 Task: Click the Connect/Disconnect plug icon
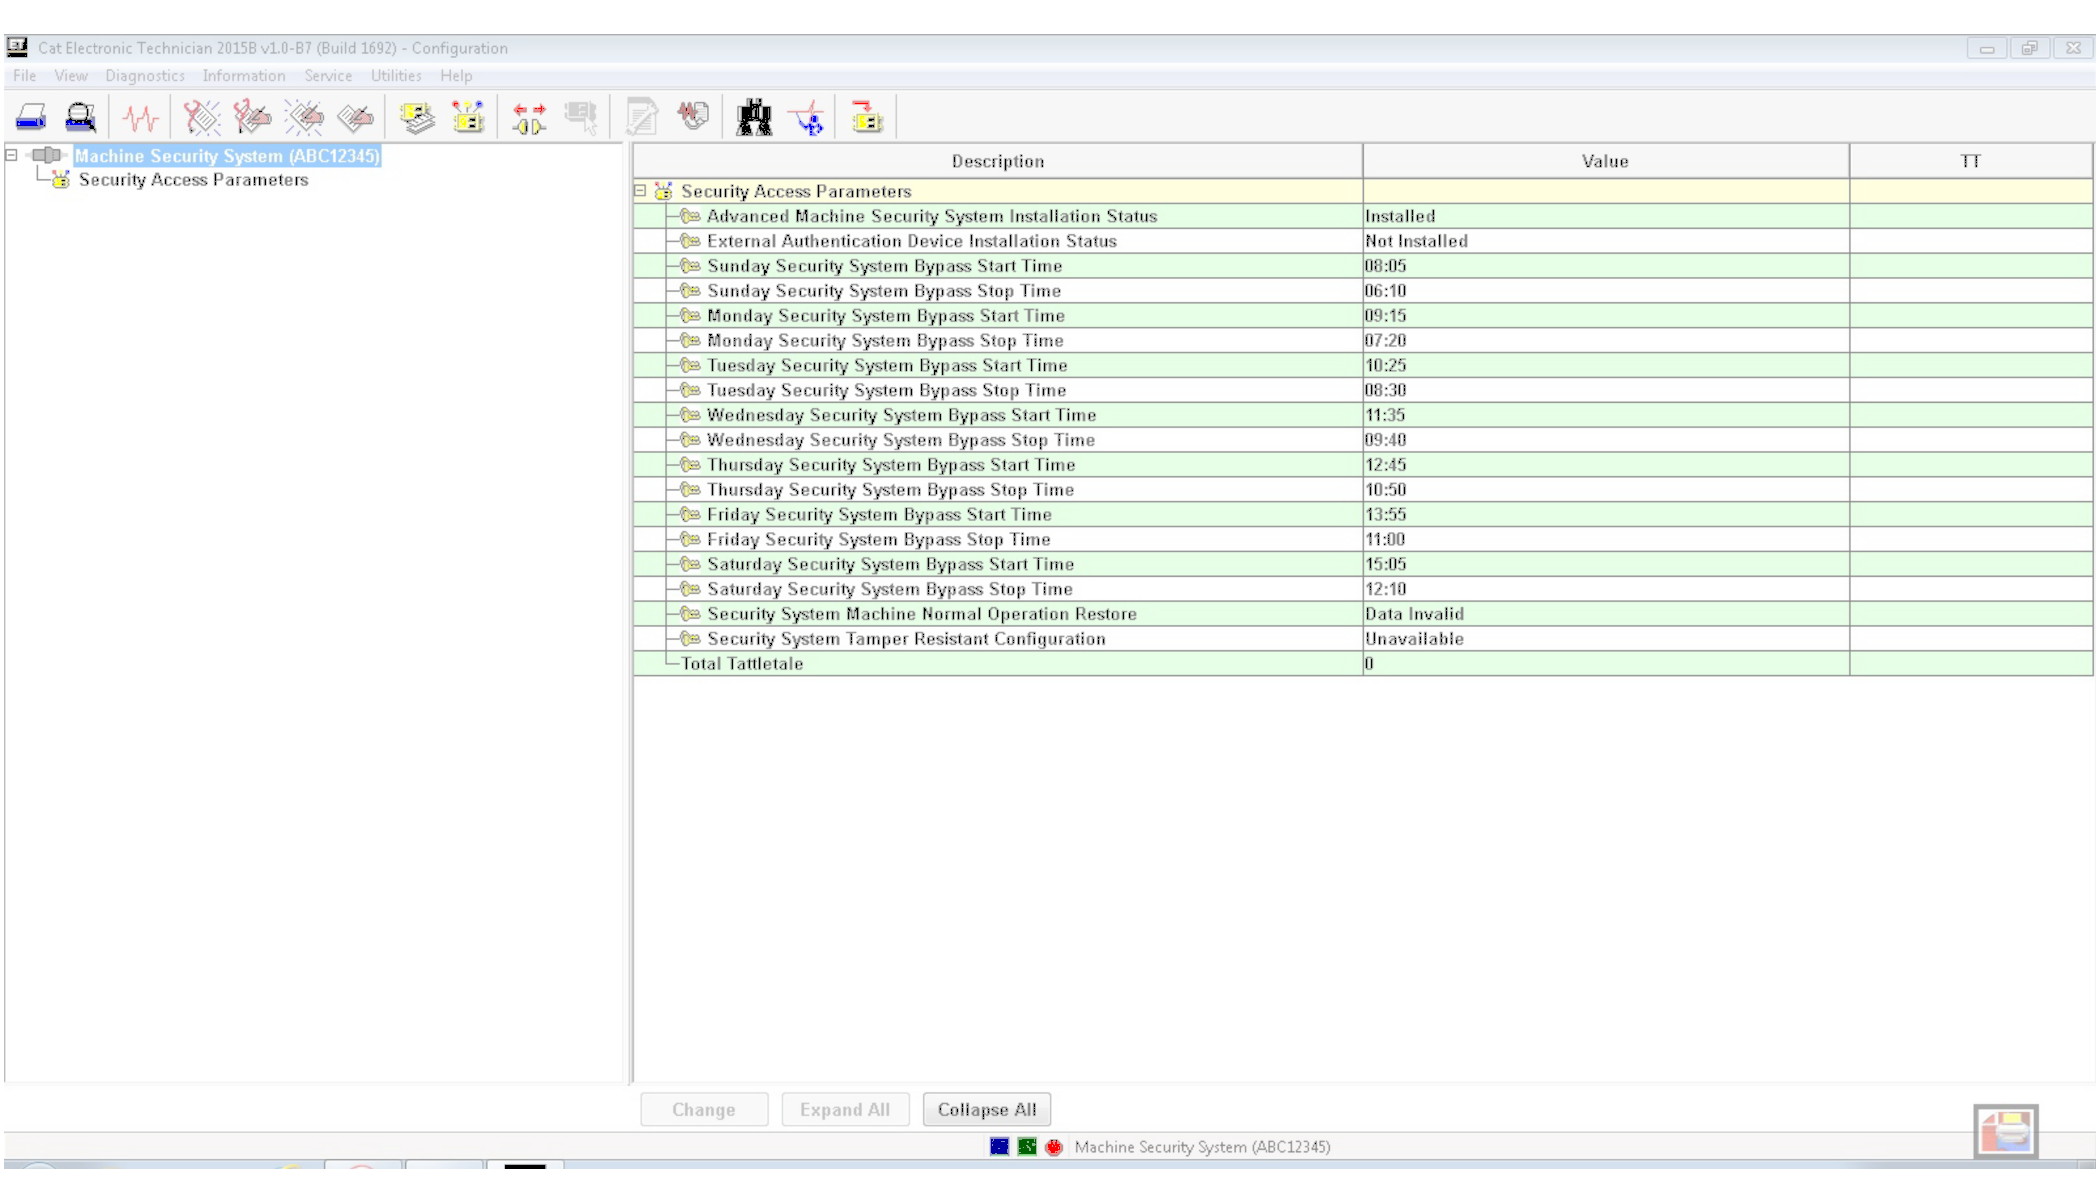pyautogui.click(x=529, y=118)
